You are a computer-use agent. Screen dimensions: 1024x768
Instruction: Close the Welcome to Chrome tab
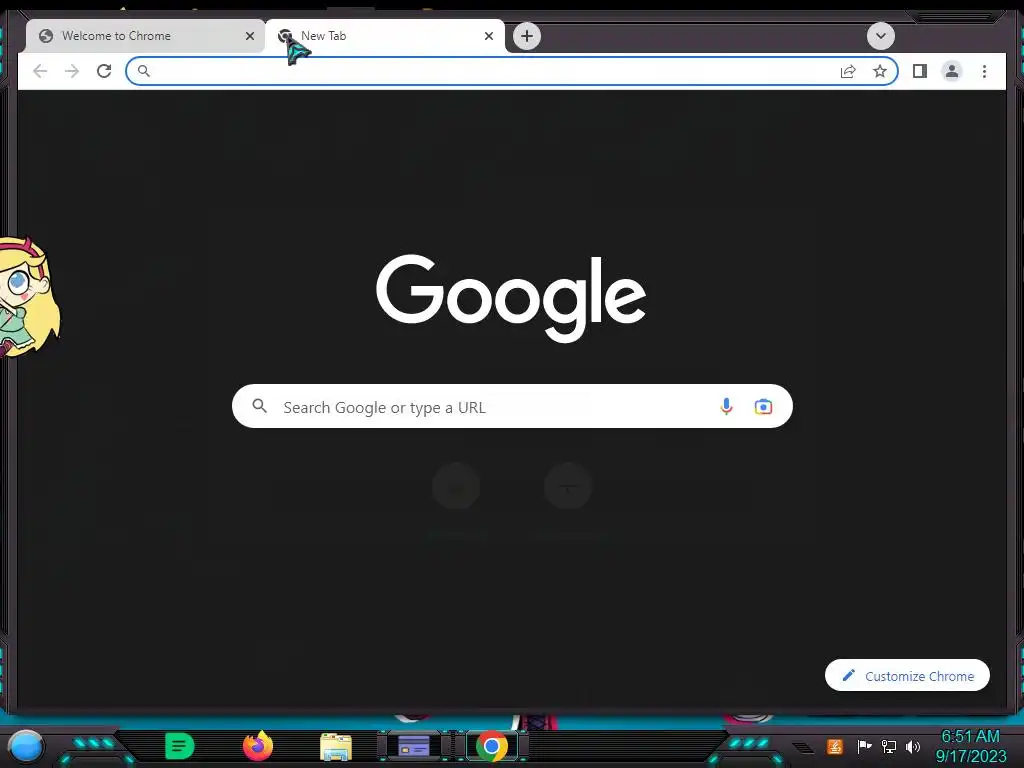(249, 36)
